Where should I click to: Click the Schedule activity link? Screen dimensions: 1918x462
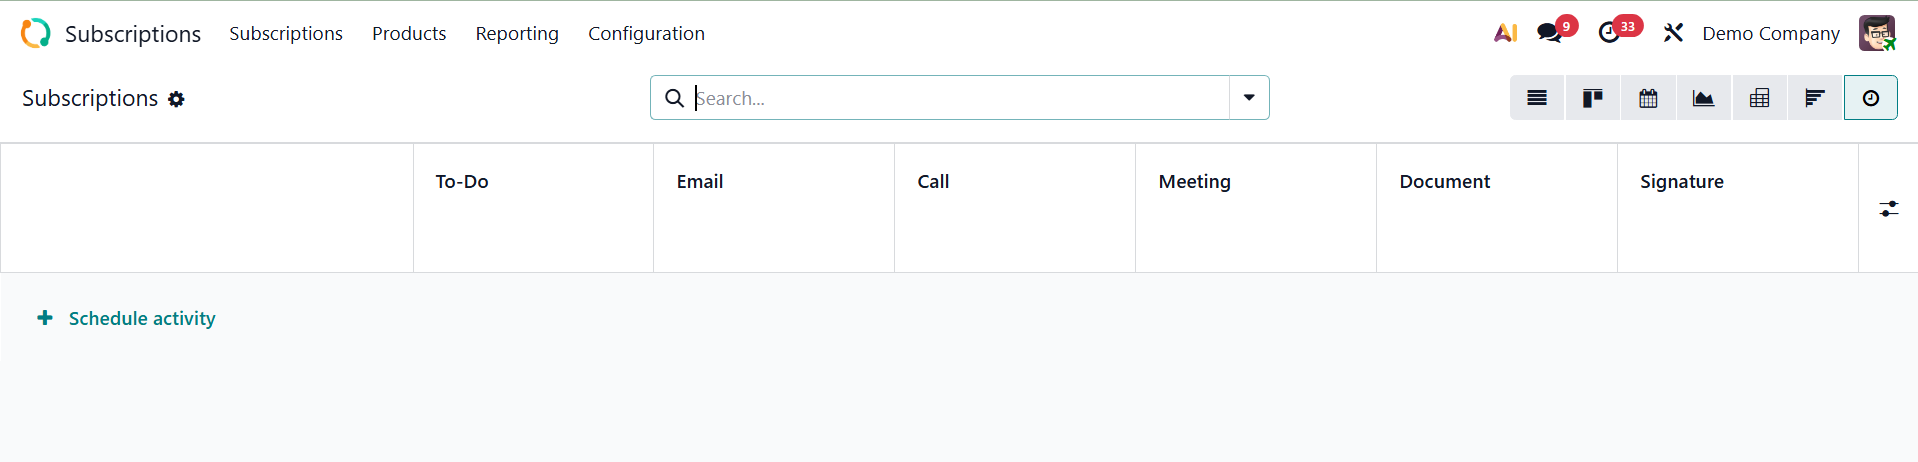tap(141, 318)
